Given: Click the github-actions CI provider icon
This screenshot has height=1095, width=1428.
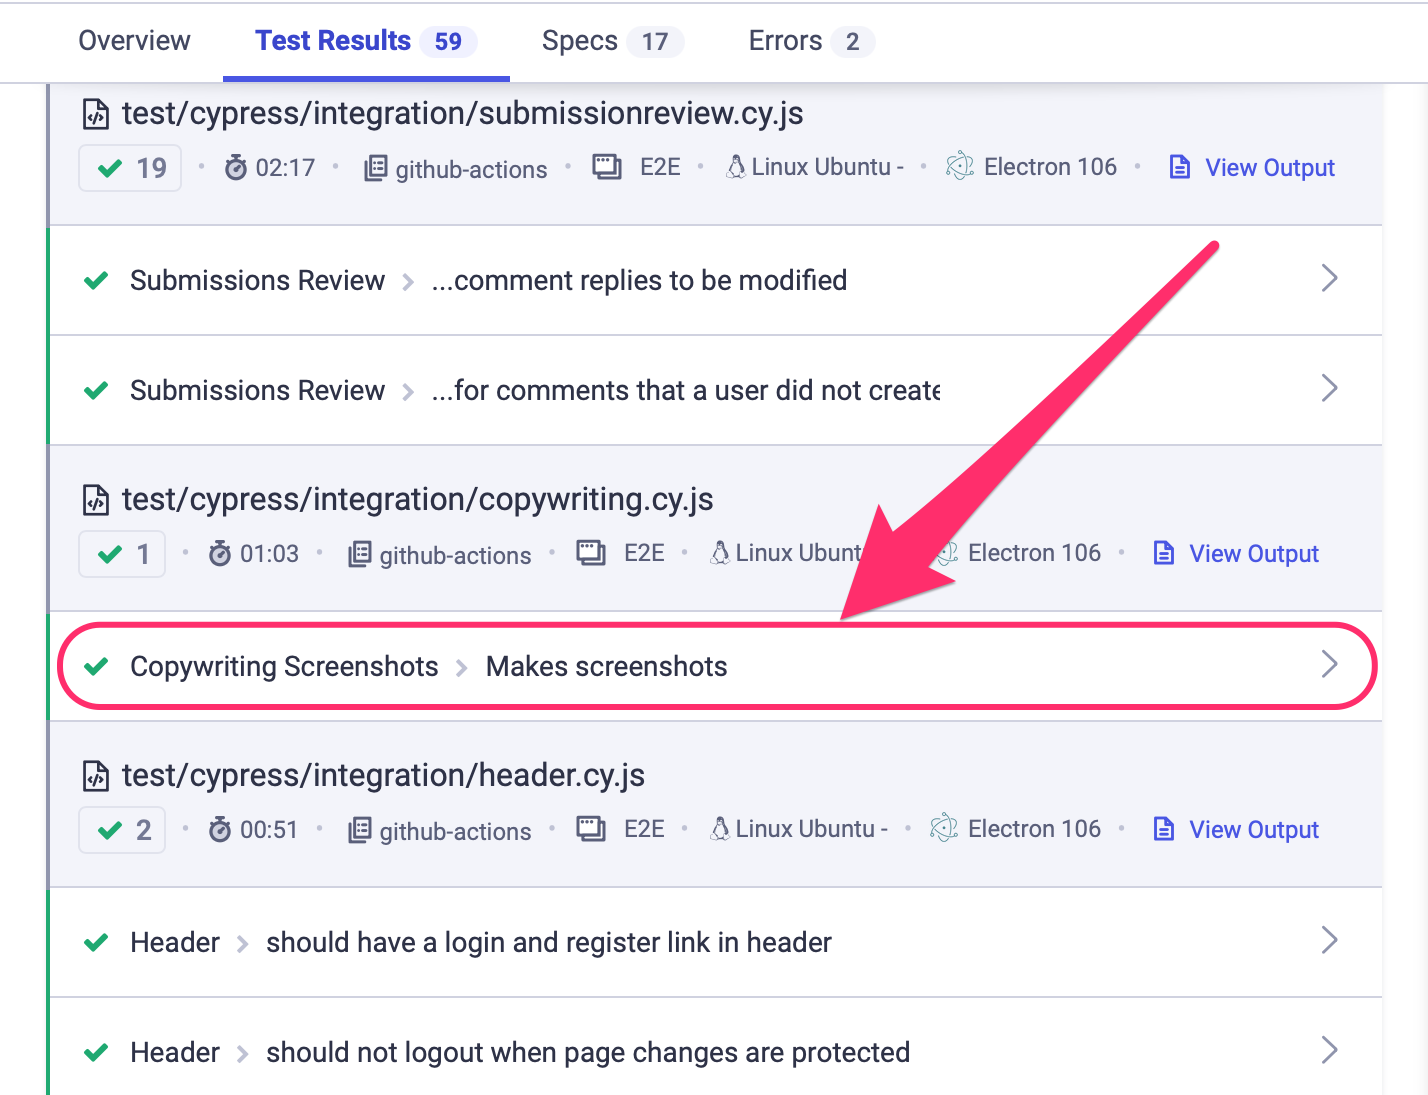Looking at the screenshot, I should pyautogui.click(x=375, y=168).
